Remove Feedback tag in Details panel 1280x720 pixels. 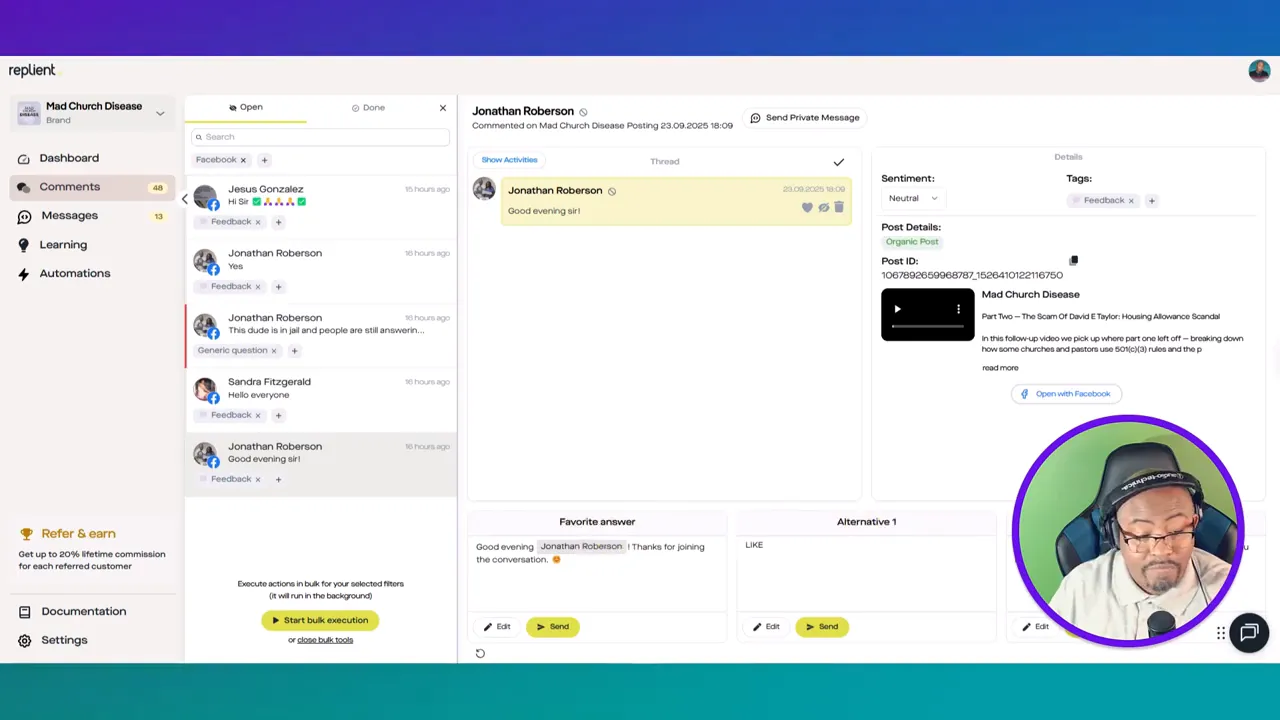pos(1131,201)
